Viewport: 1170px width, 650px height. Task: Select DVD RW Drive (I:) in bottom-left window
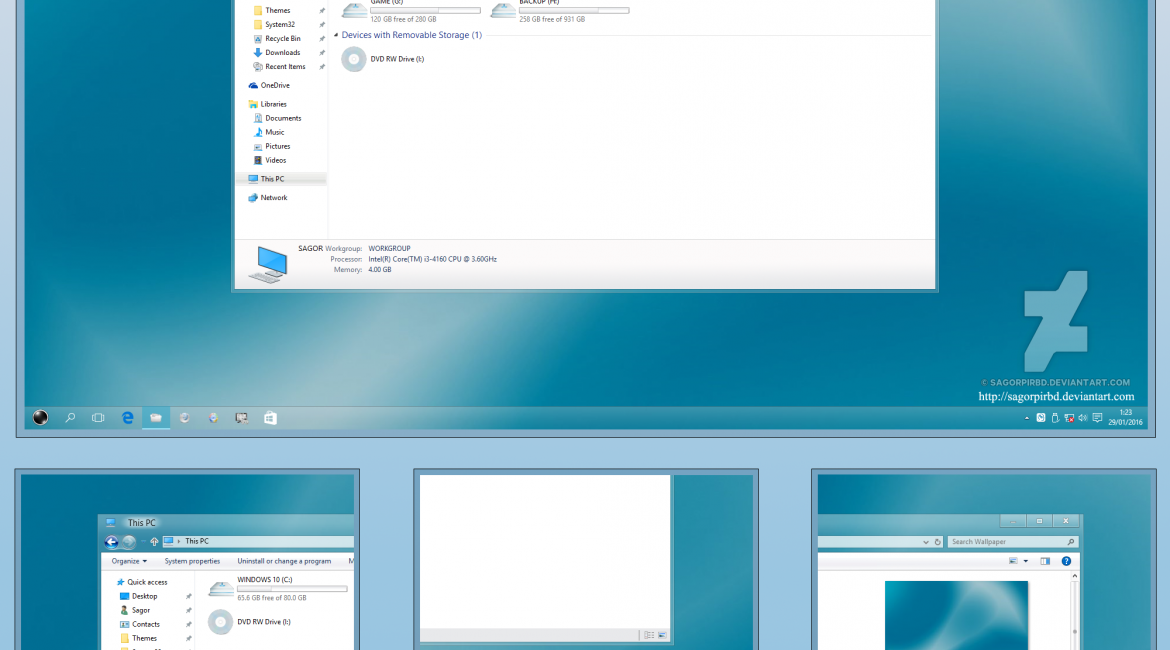pos(249,622)
